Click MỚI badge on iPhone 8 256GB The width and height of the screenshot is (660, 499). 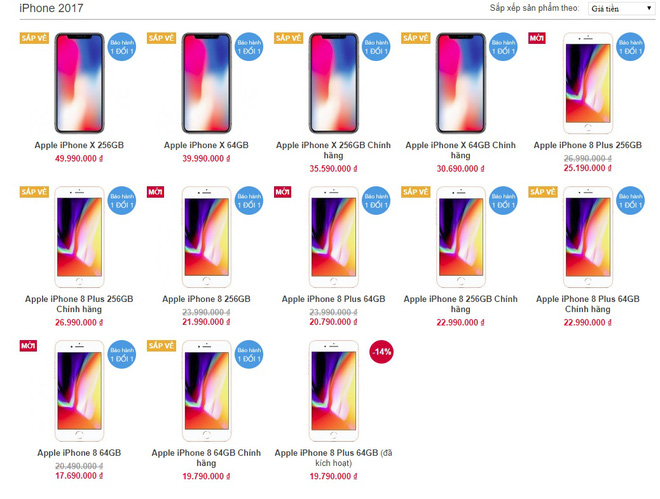pyautogui.click(x=155, y=192)
